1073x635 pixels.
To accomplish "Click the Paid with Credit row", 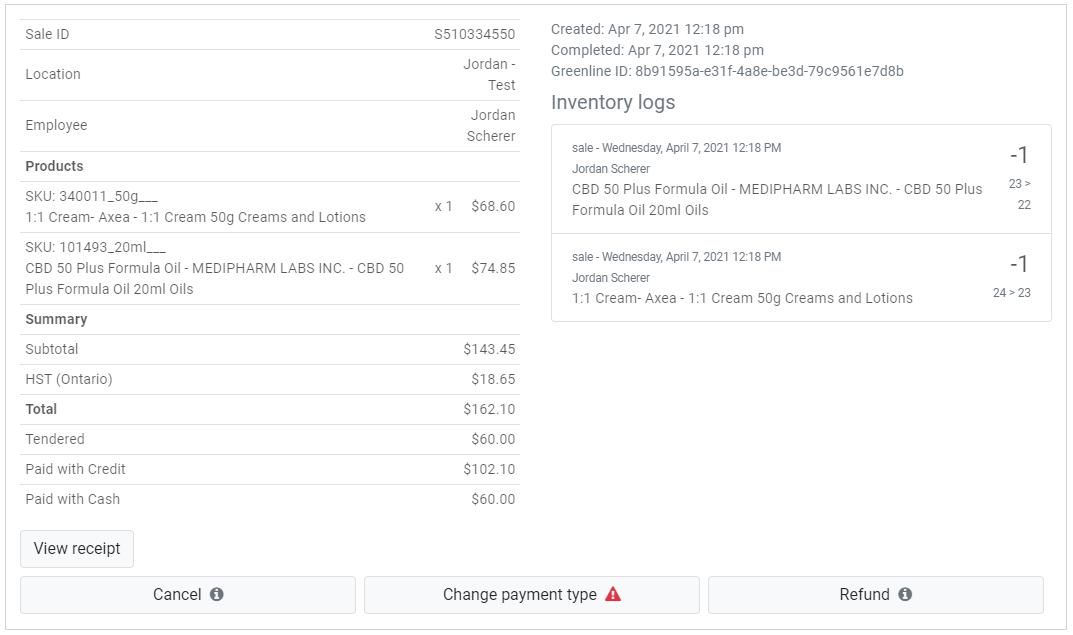I will (270, 469).
